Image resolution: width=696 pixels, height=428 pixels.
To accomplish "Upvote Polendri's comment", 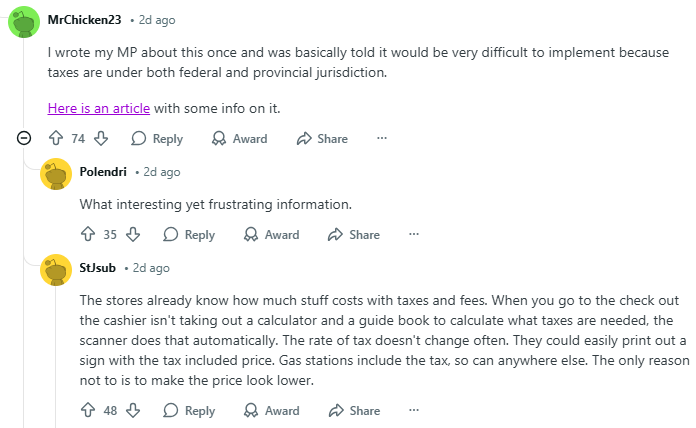I will coord(88,235).
